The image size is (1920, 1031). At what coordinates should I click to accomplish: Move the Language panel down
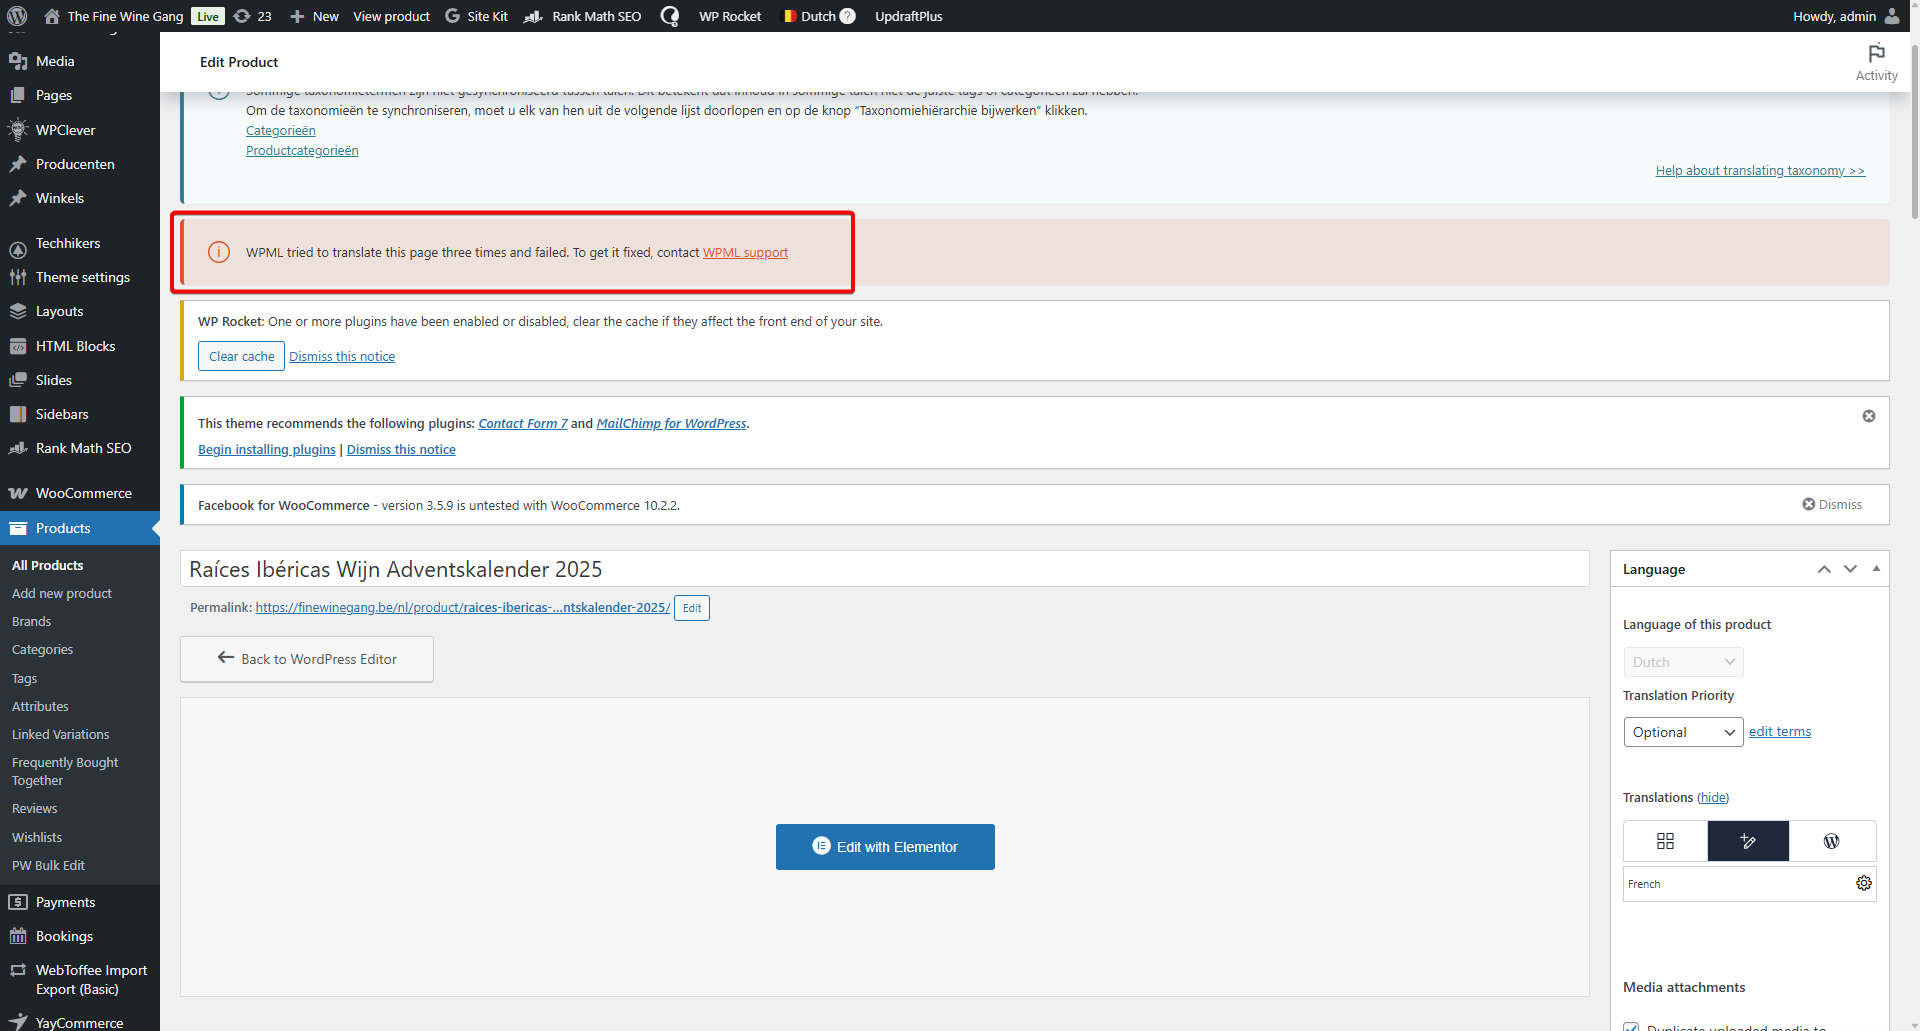(1850, 570)
